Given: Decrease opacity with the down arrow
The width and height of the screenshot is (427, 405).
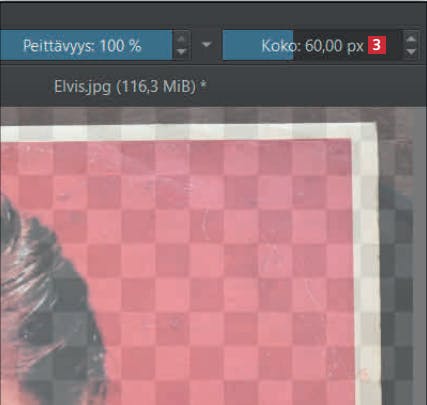Looking at the screenshot, I should [181, 52].
